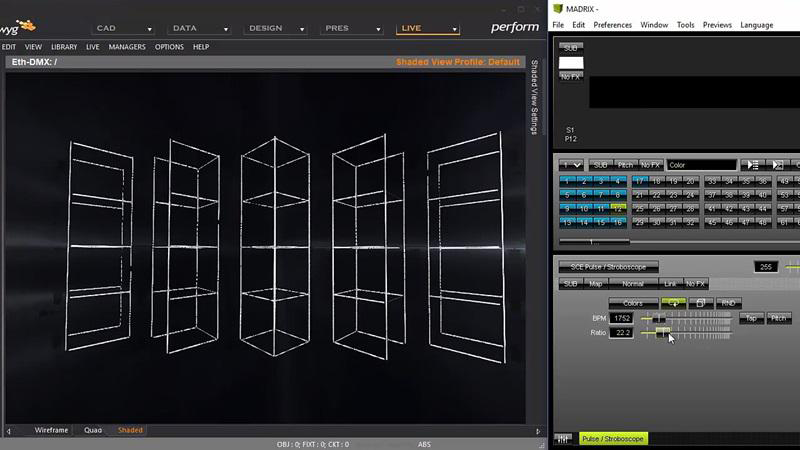Toggle SUB in the storage row
Image resolution: width=800 pixels, height=450 pixels.
coord(600,165)
